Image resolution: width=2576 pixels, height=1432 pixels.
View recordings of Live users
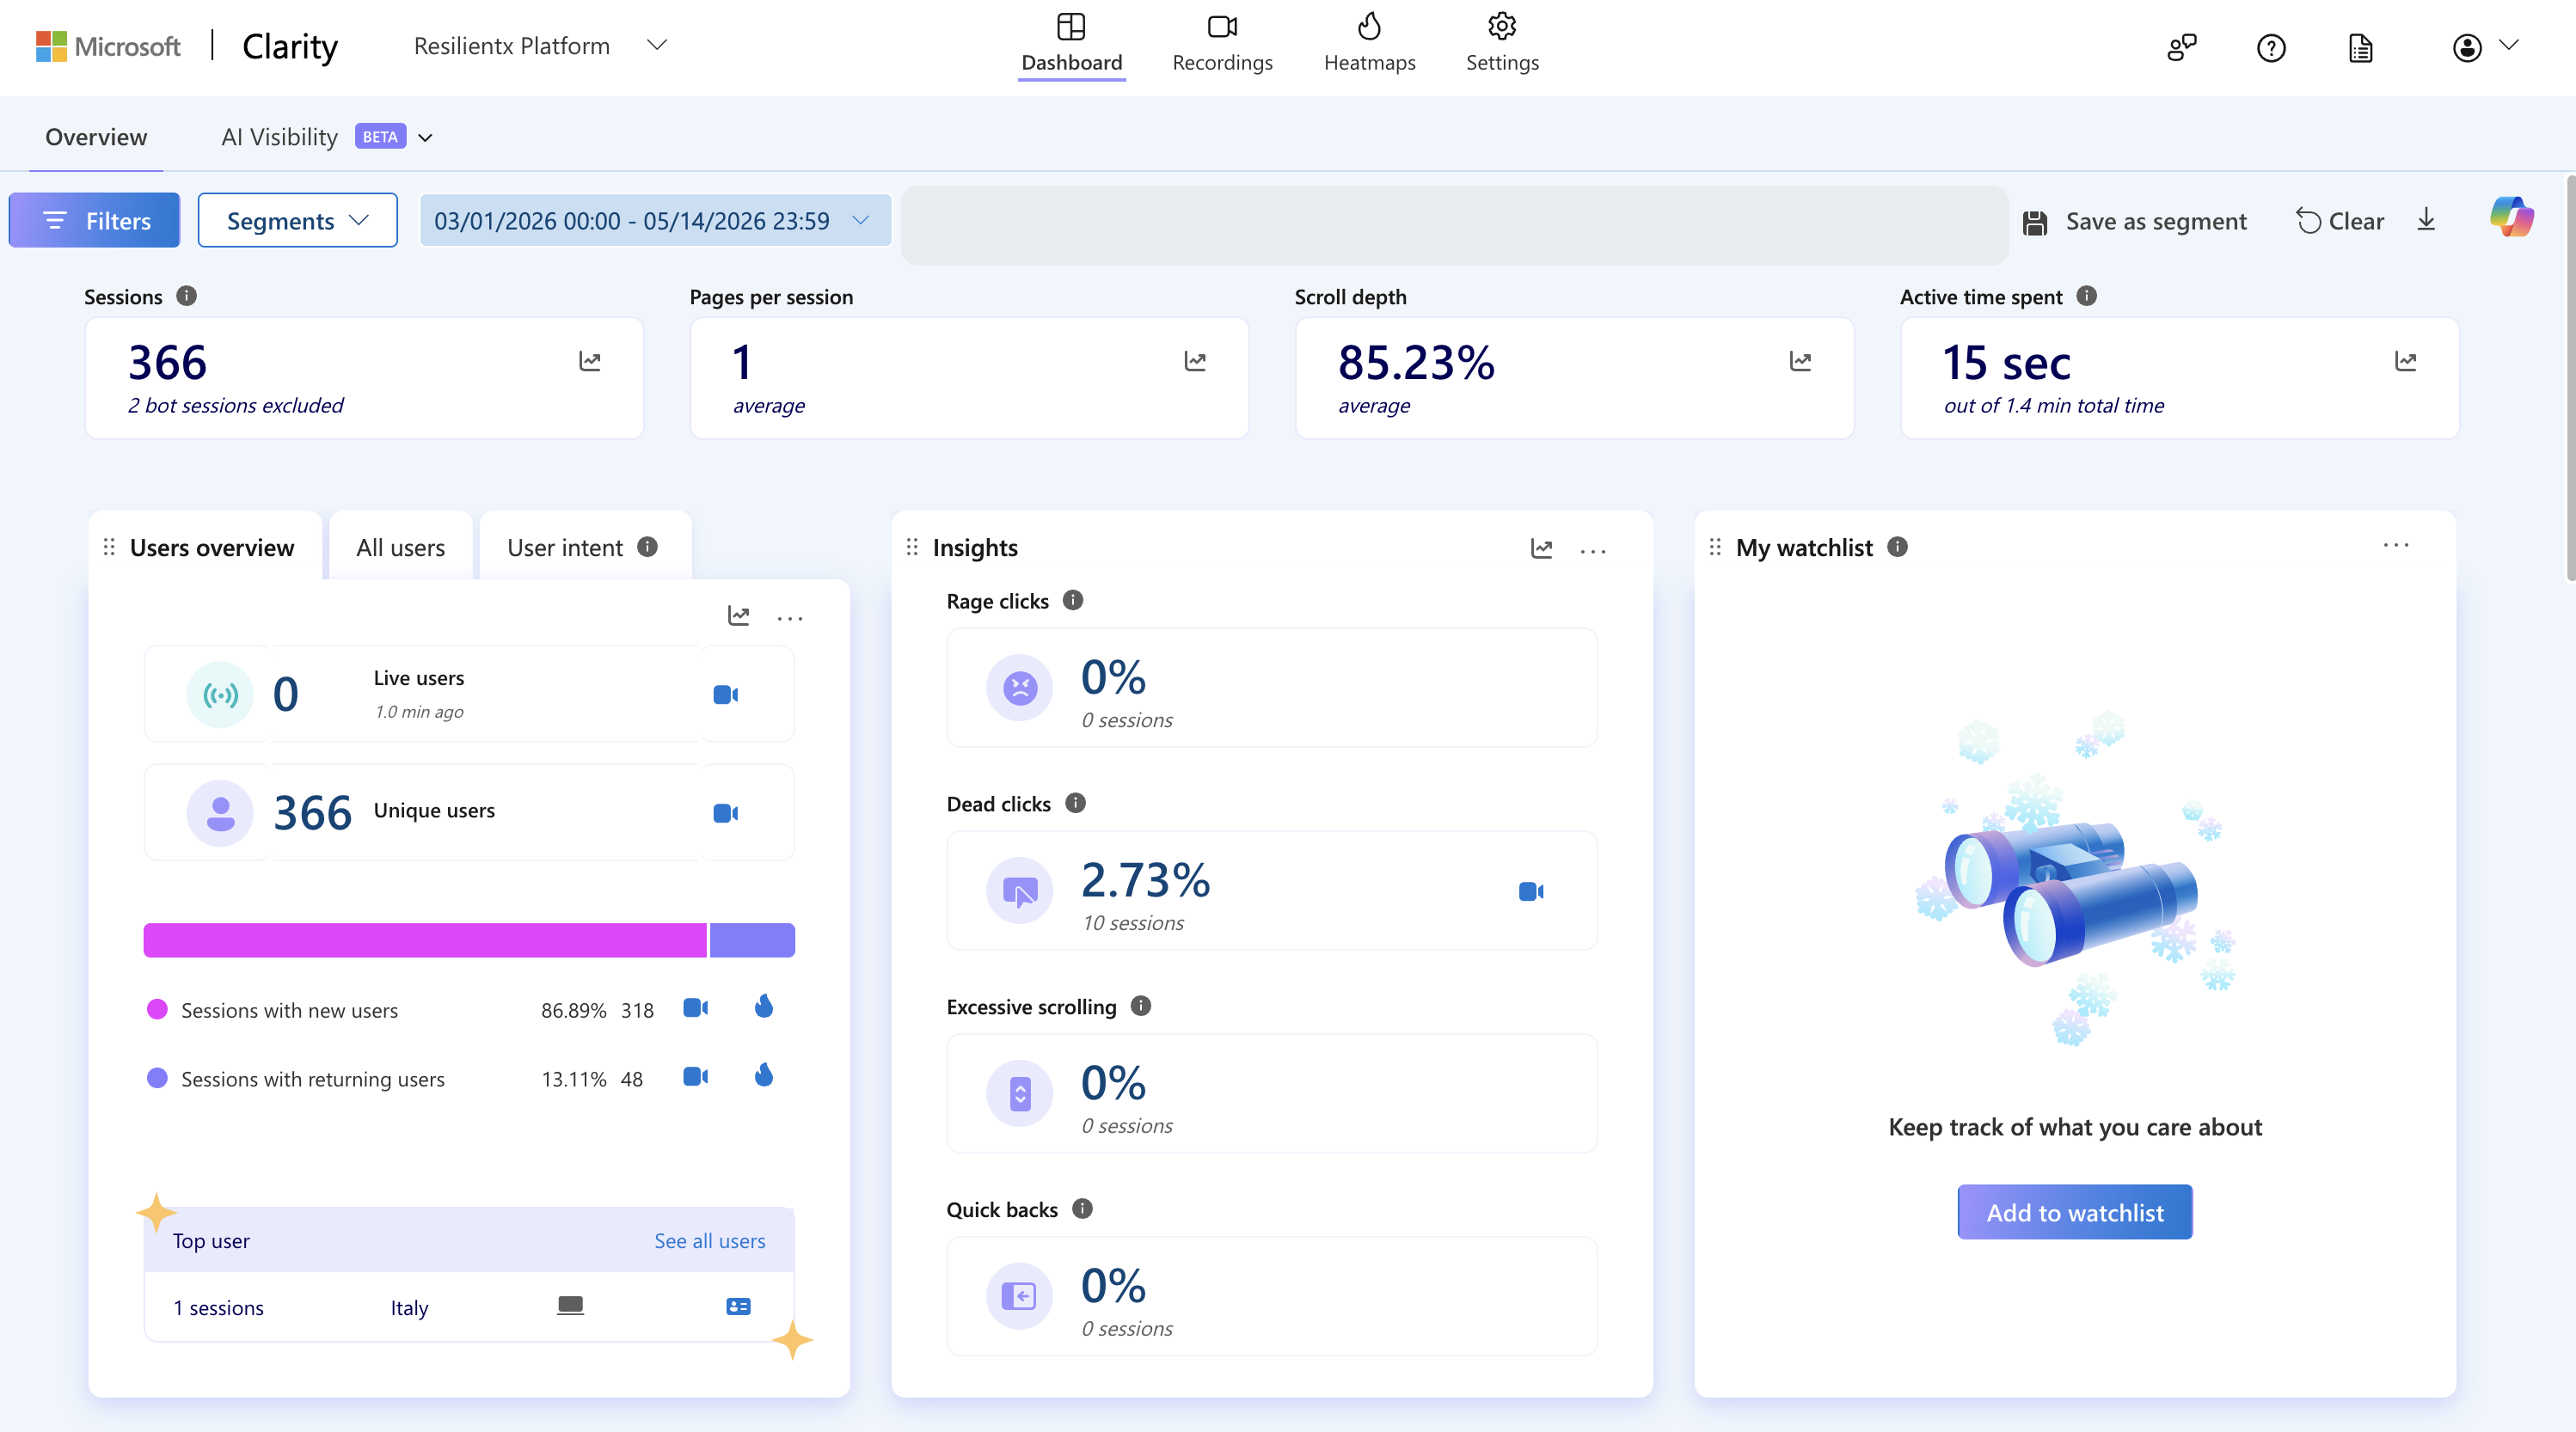tap(726, 694)
